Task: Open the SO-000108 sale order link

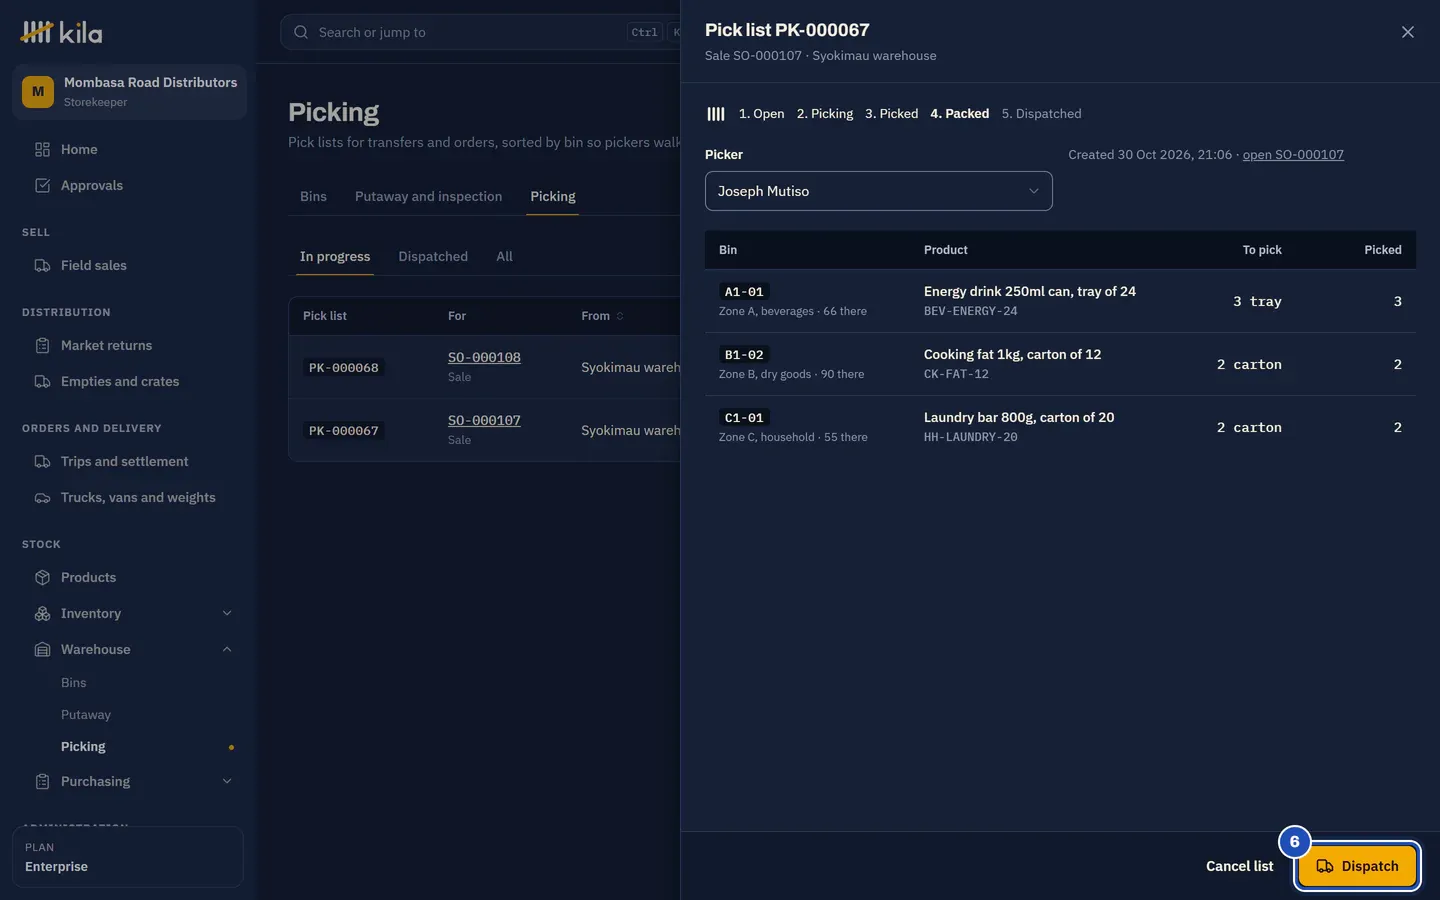Action: click(484, 358)
